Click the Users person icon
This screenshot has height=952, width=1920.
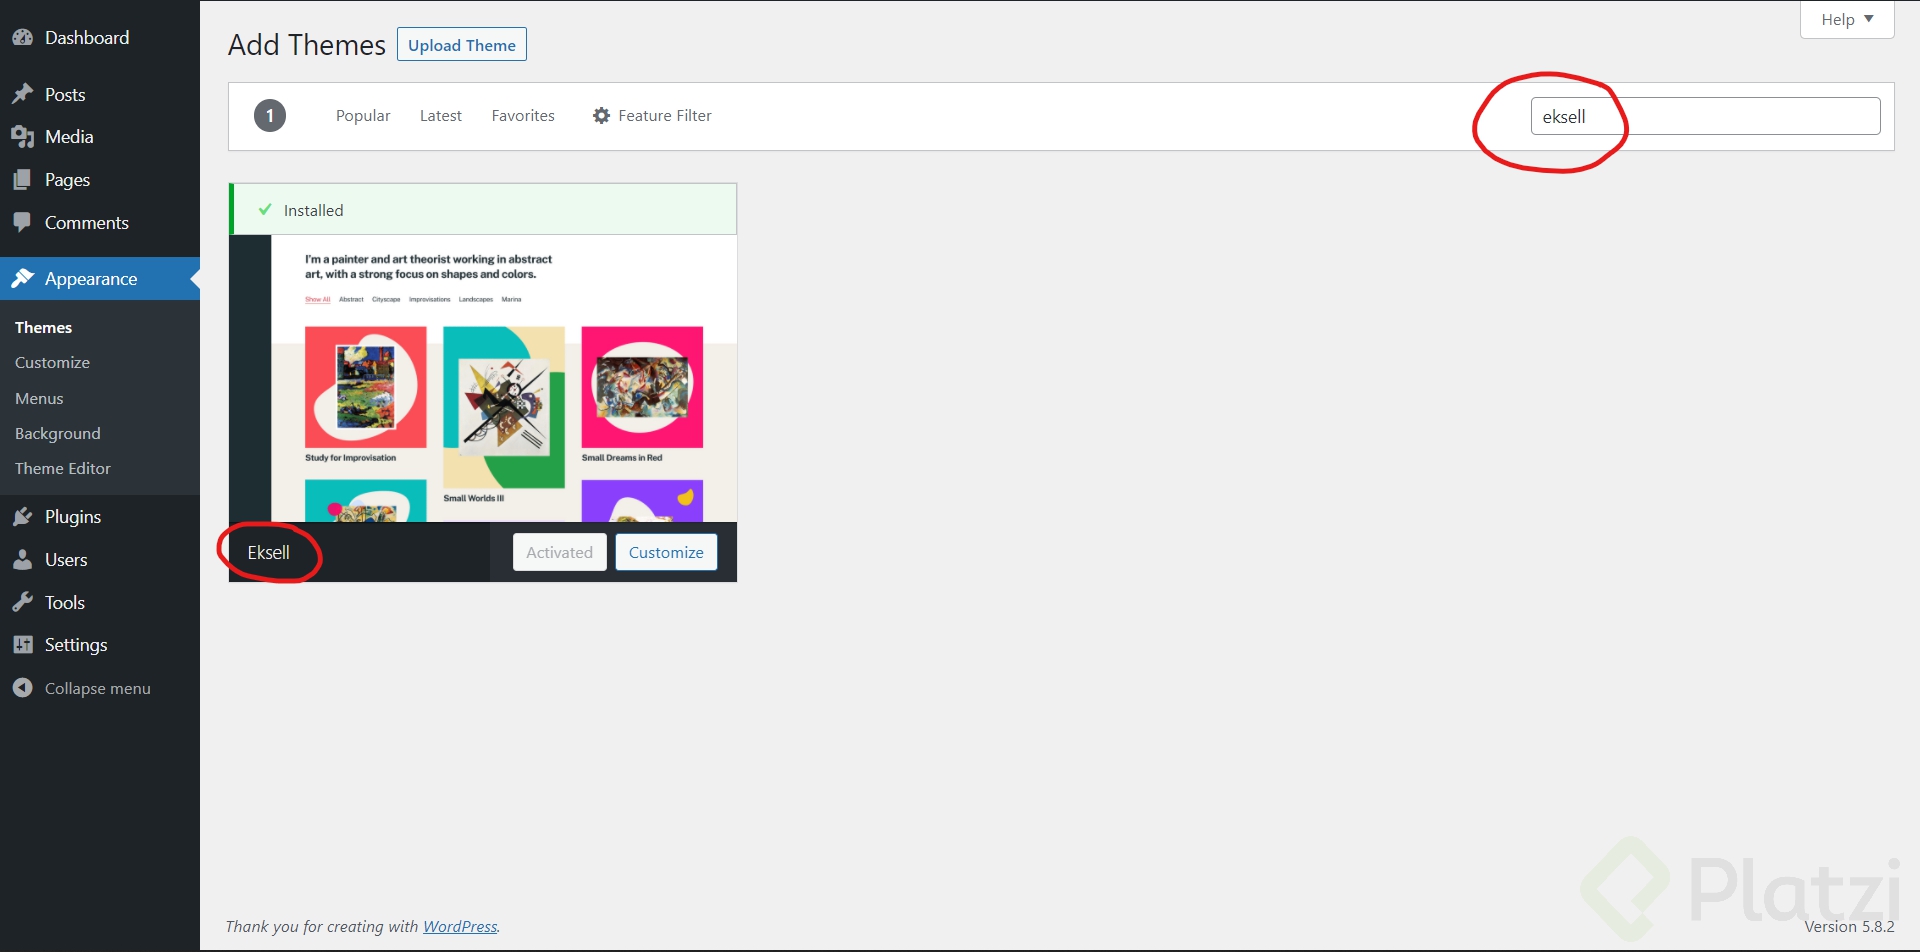pos(23,560)
